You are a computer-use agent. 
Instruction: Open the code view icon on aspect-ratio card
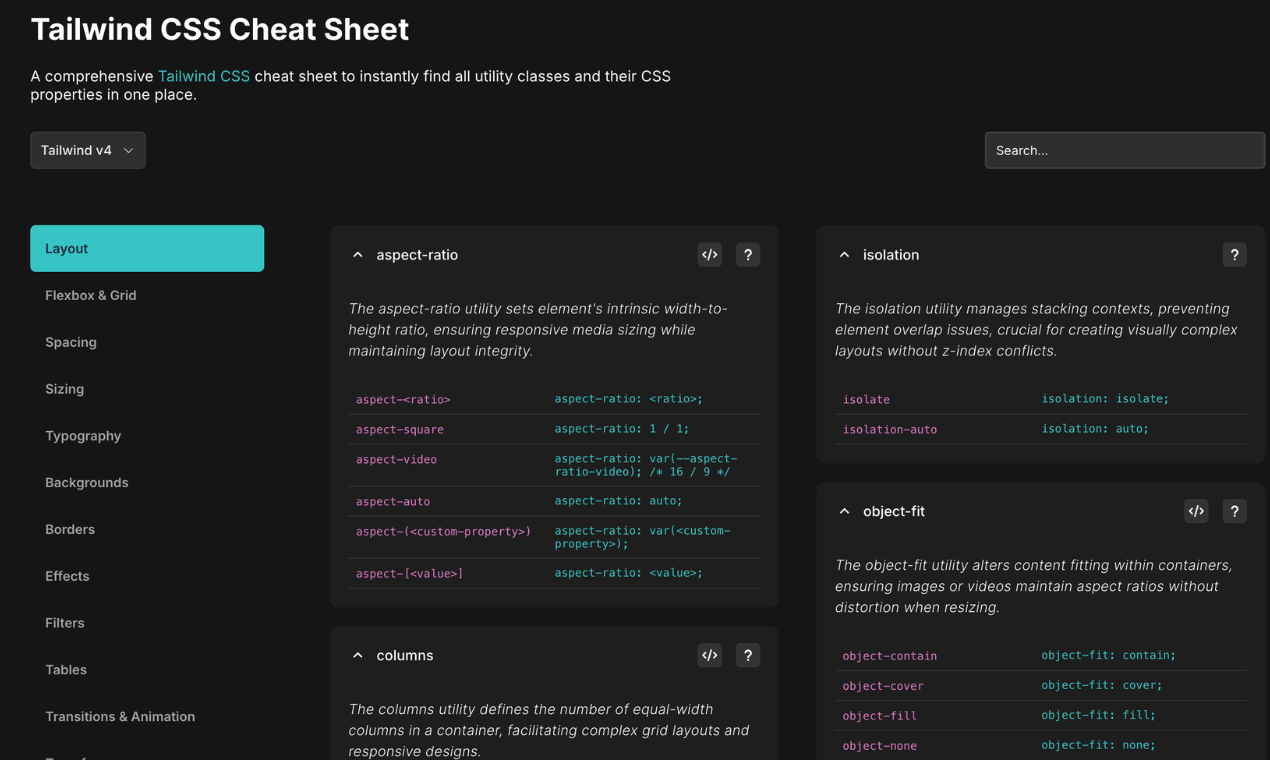(x=710, y=255)
